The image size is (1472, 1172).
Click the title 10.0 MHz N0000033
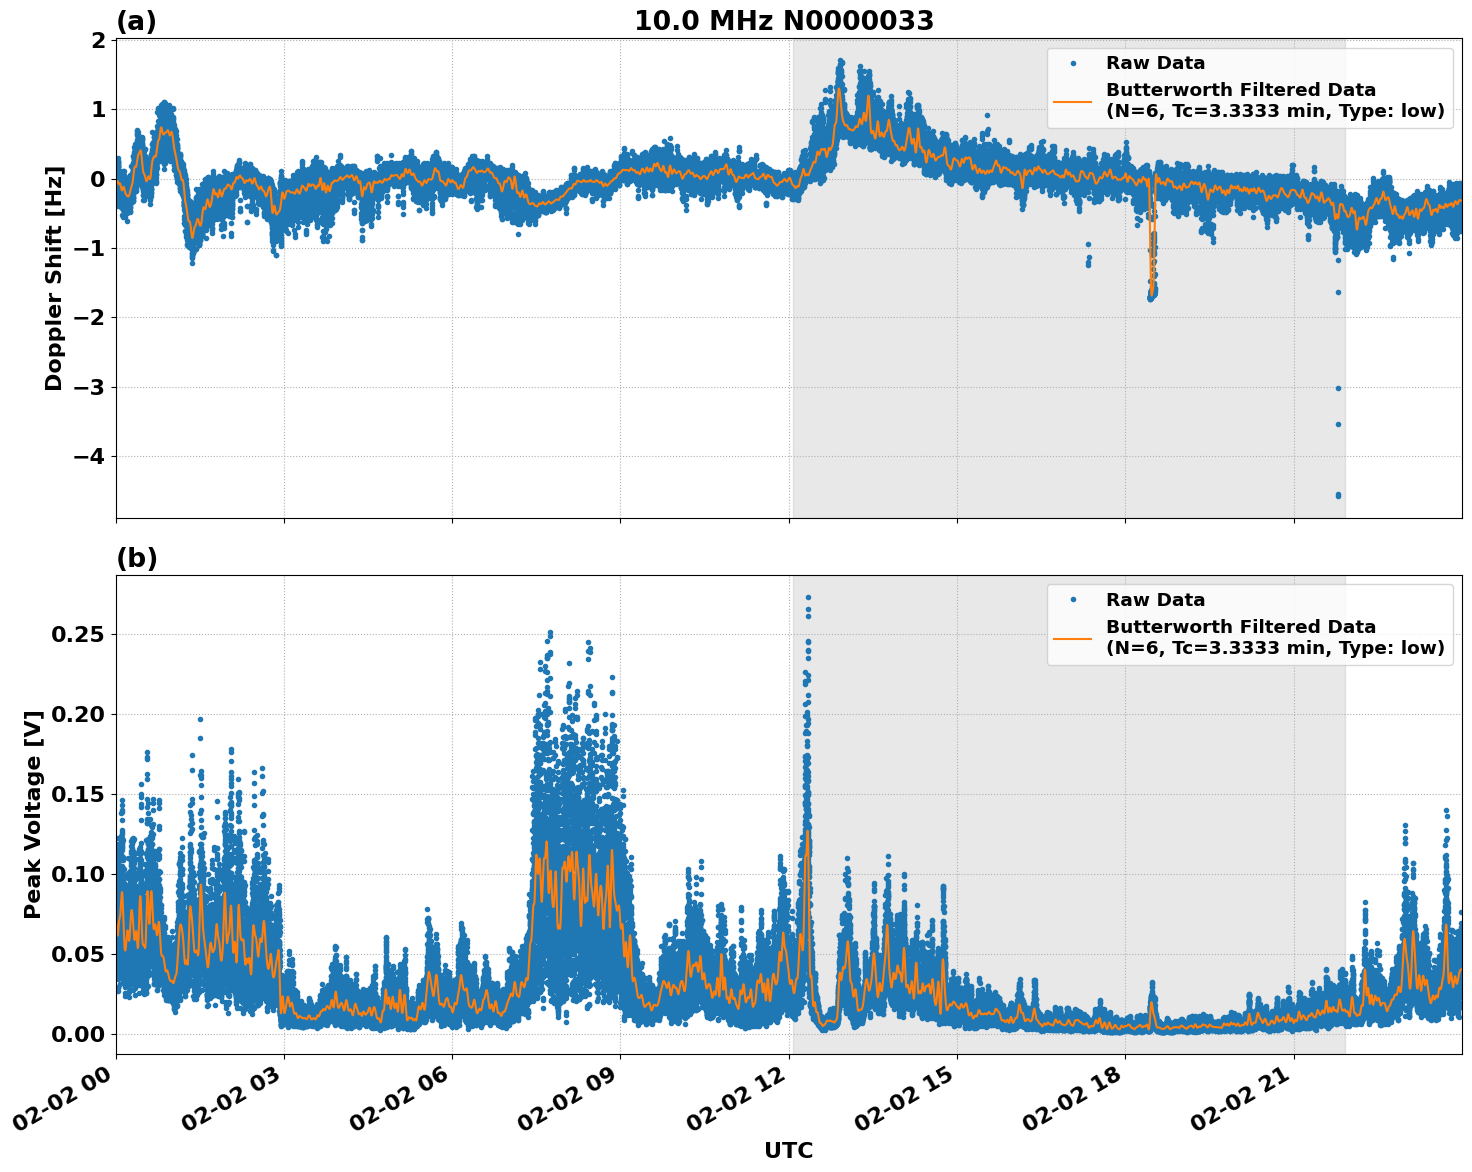coord(785,18)
